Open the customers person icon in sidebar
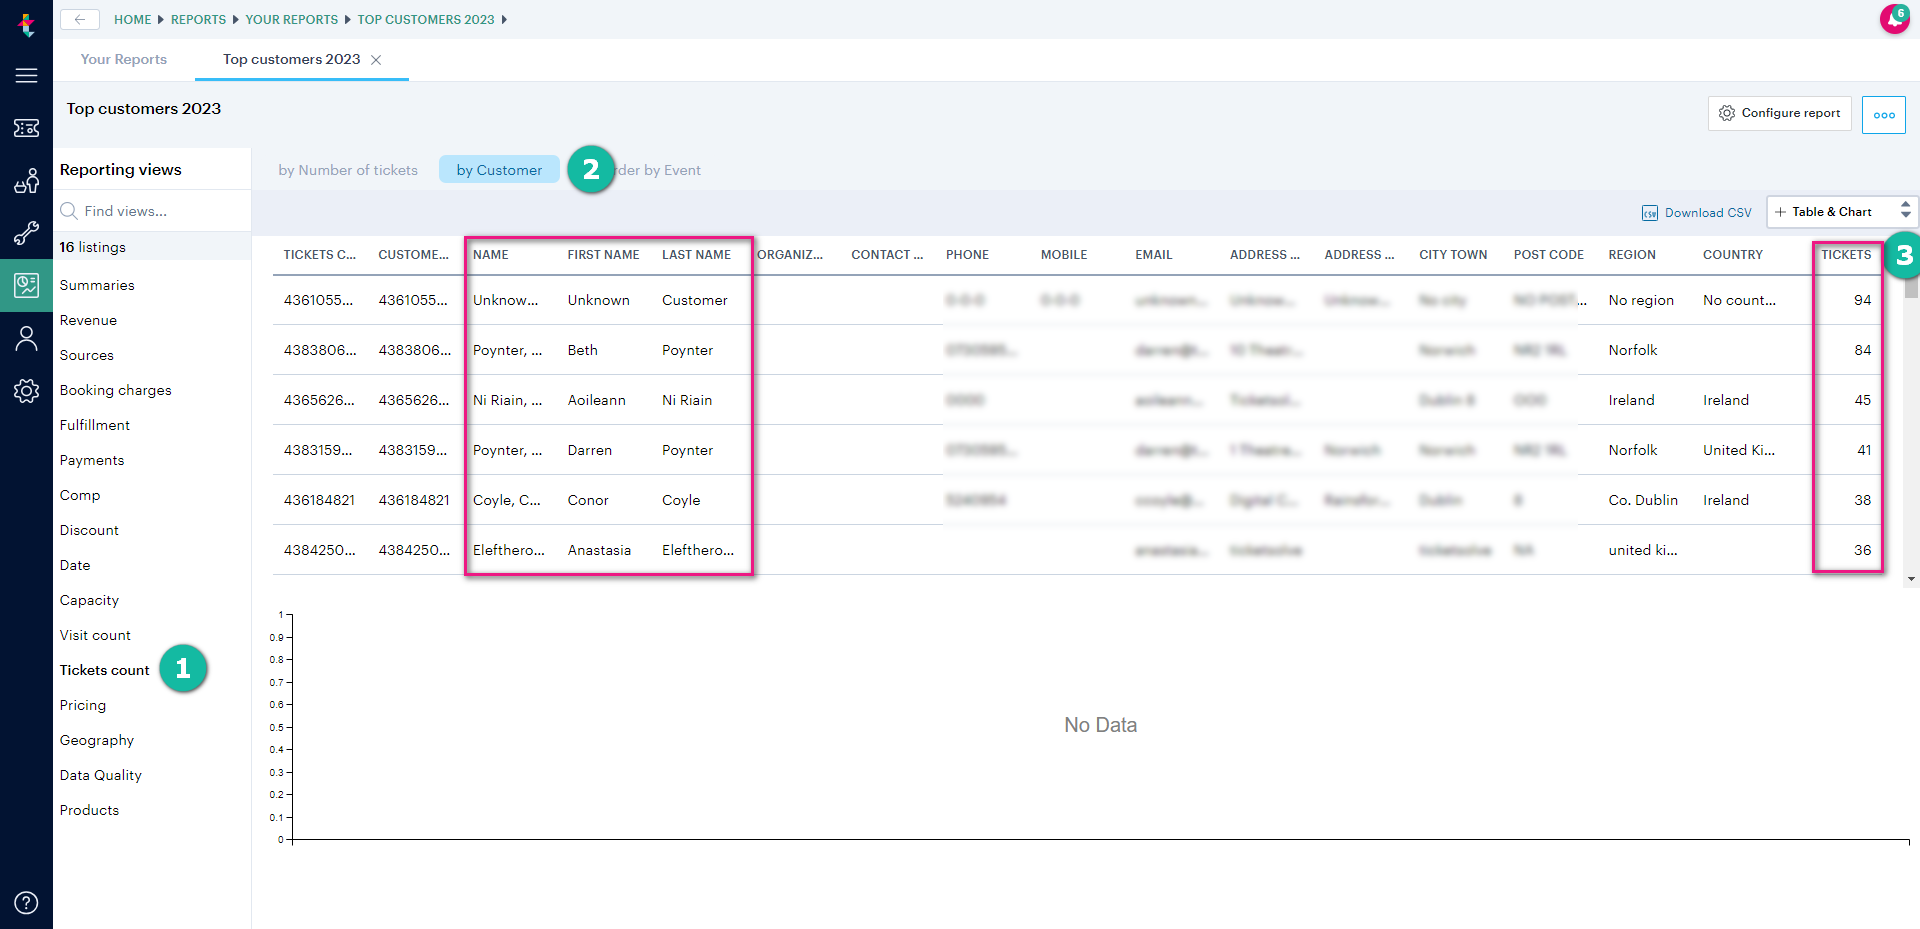The width and height of the screenshot is (1920, 929). click(27, 338)
